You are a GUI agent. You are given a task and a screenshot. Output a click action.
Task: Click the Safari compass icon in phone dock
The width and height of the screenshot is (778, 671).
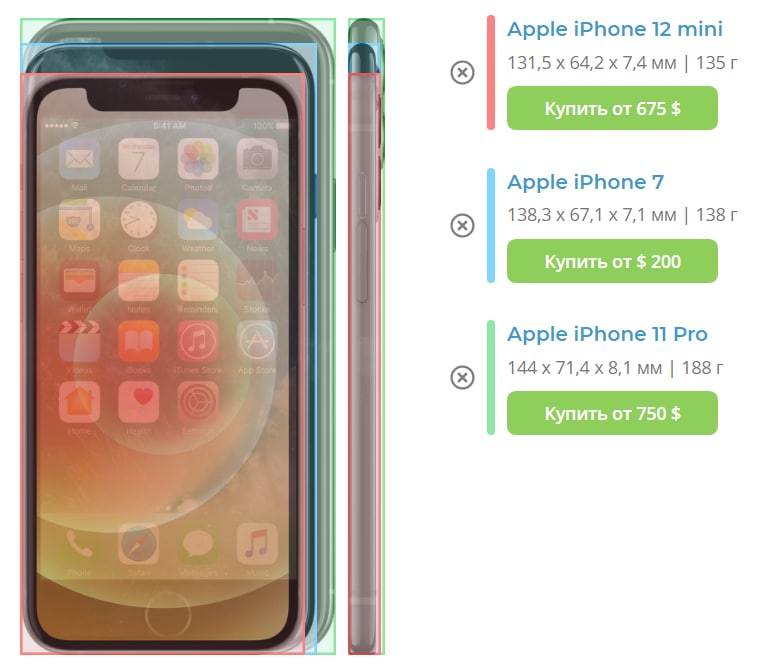click(x=138, y=543)
